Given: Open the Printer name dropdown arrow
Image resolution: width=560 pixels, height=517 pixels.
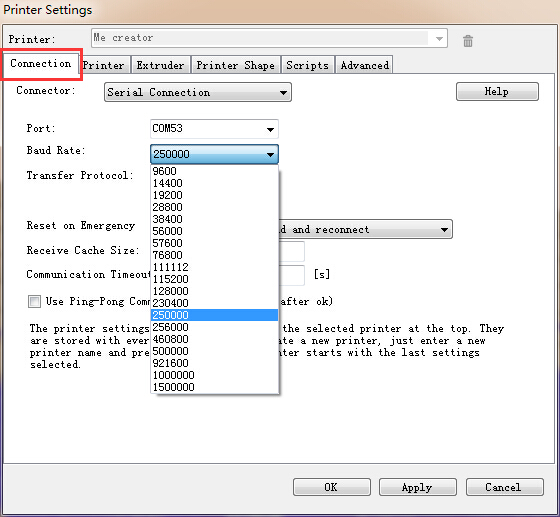Looking at the screenshot, I should (x=439, y=39).
